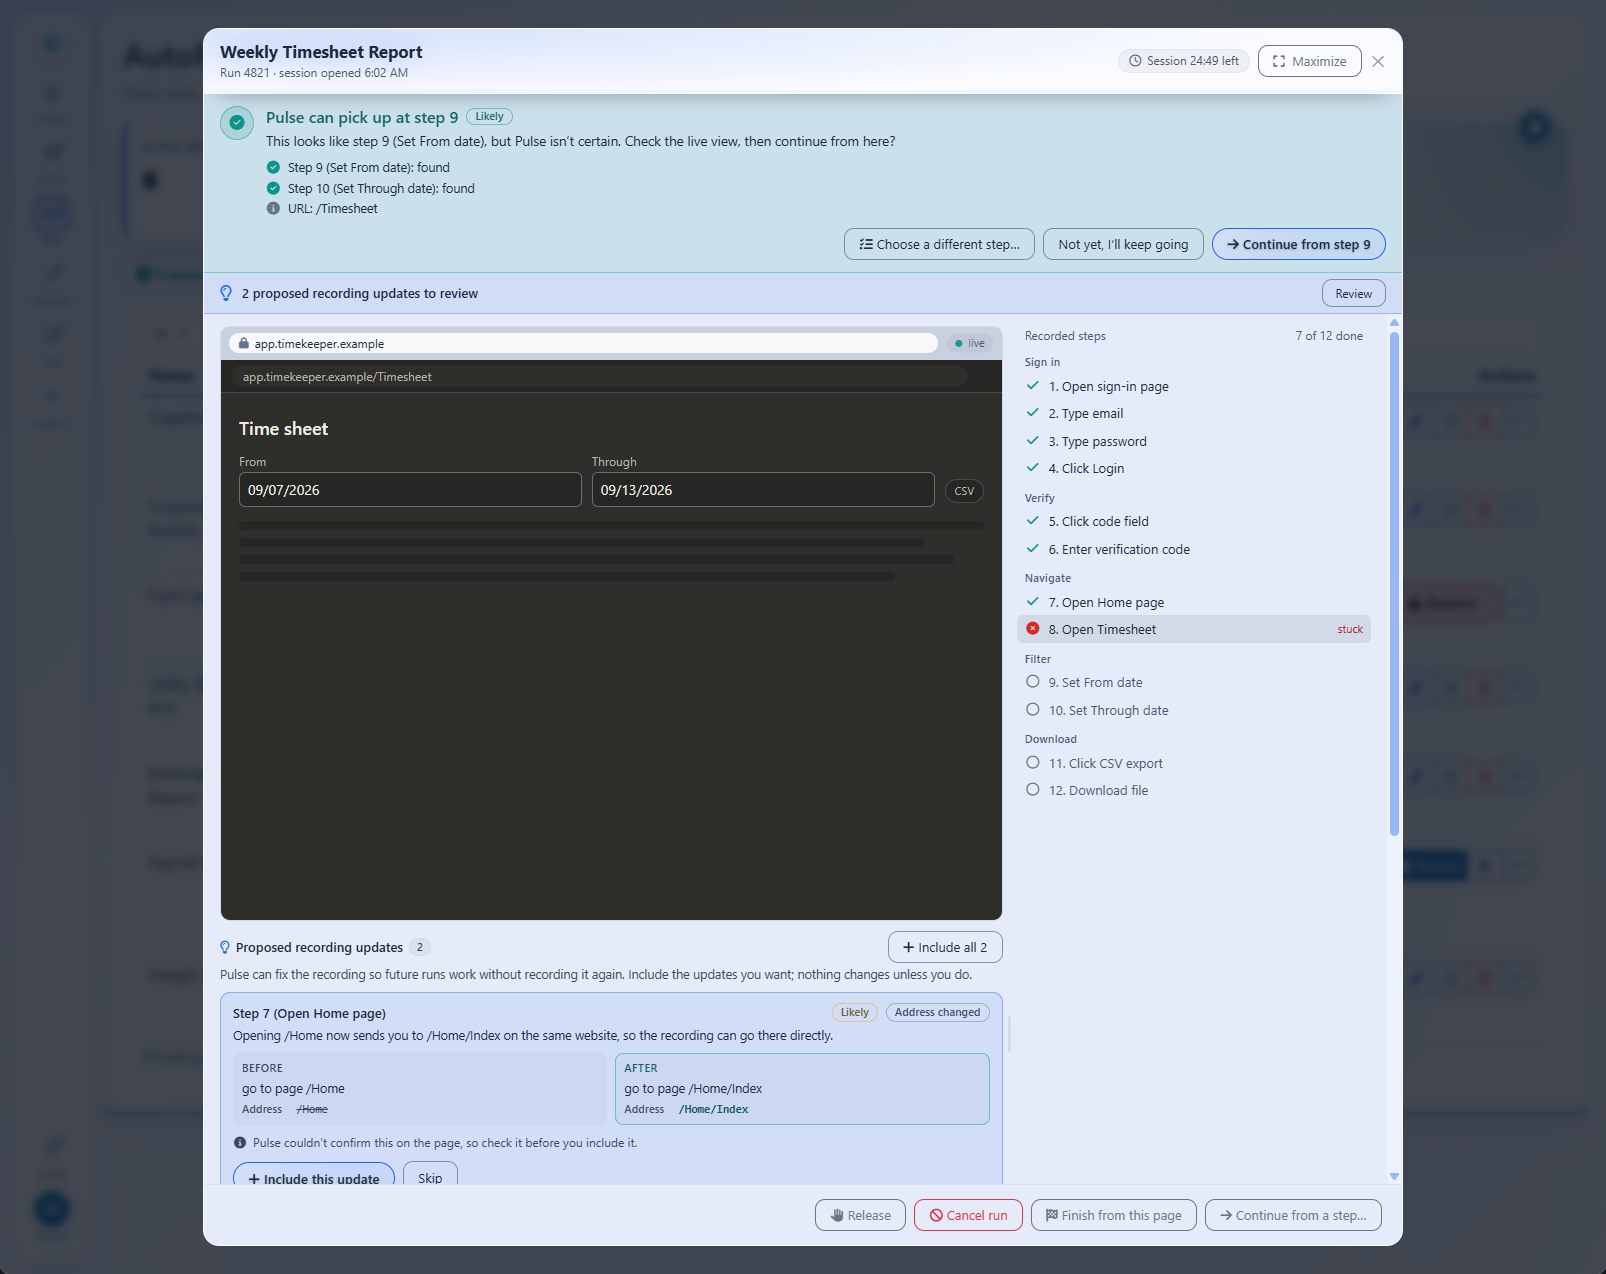Click the Review button
The width and height of the screenshot is (1606, 1274).
point(1353,293)
